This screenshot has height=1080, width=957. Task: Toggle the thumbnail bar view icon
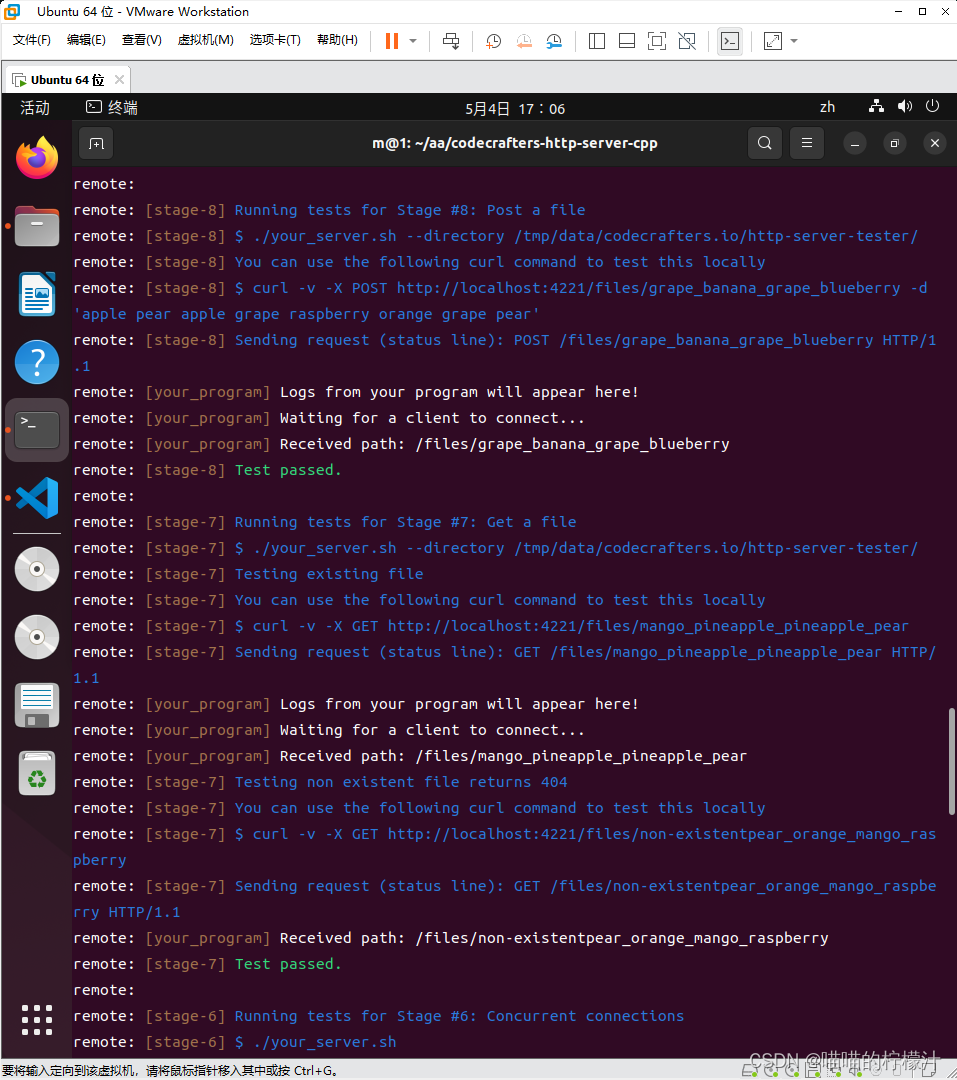pyautogui.click(x=627, y=41)
